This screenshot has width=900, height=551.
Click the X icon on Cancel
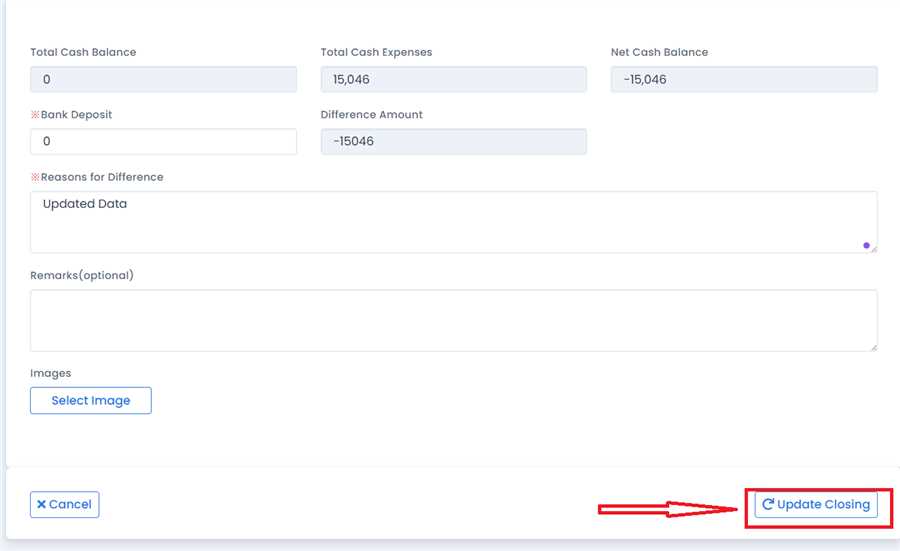pyautogui.click(x=41, y=505)
